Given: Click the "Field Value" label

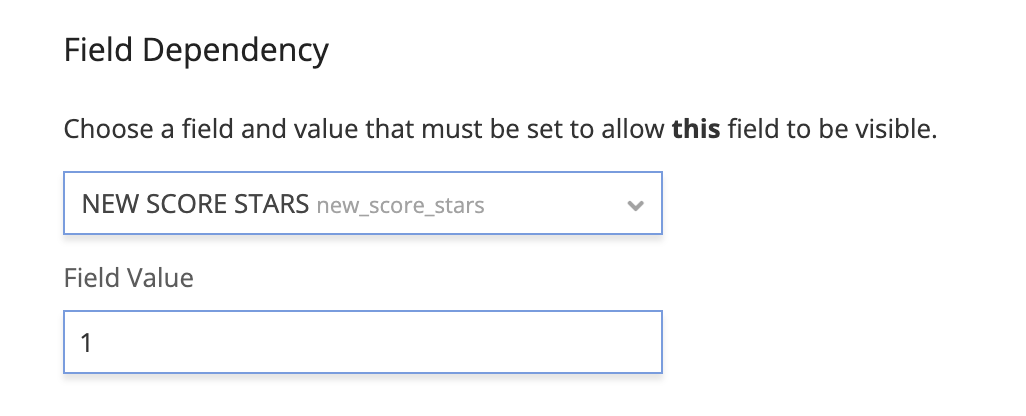Looking at the screenshot, I should click(x=128, y=277).
